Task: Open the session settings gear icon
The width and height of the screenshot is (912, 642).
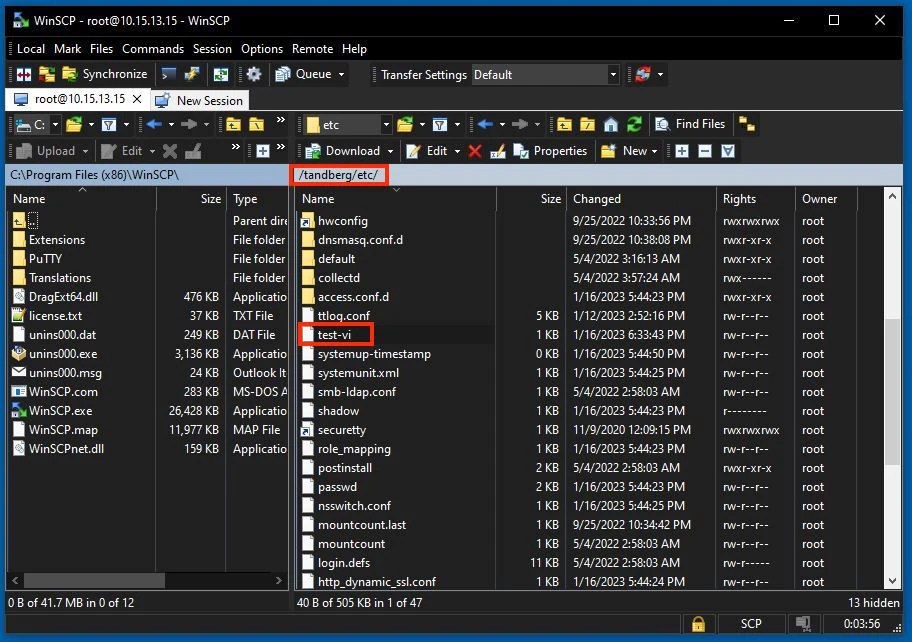Action: [254, 74]
